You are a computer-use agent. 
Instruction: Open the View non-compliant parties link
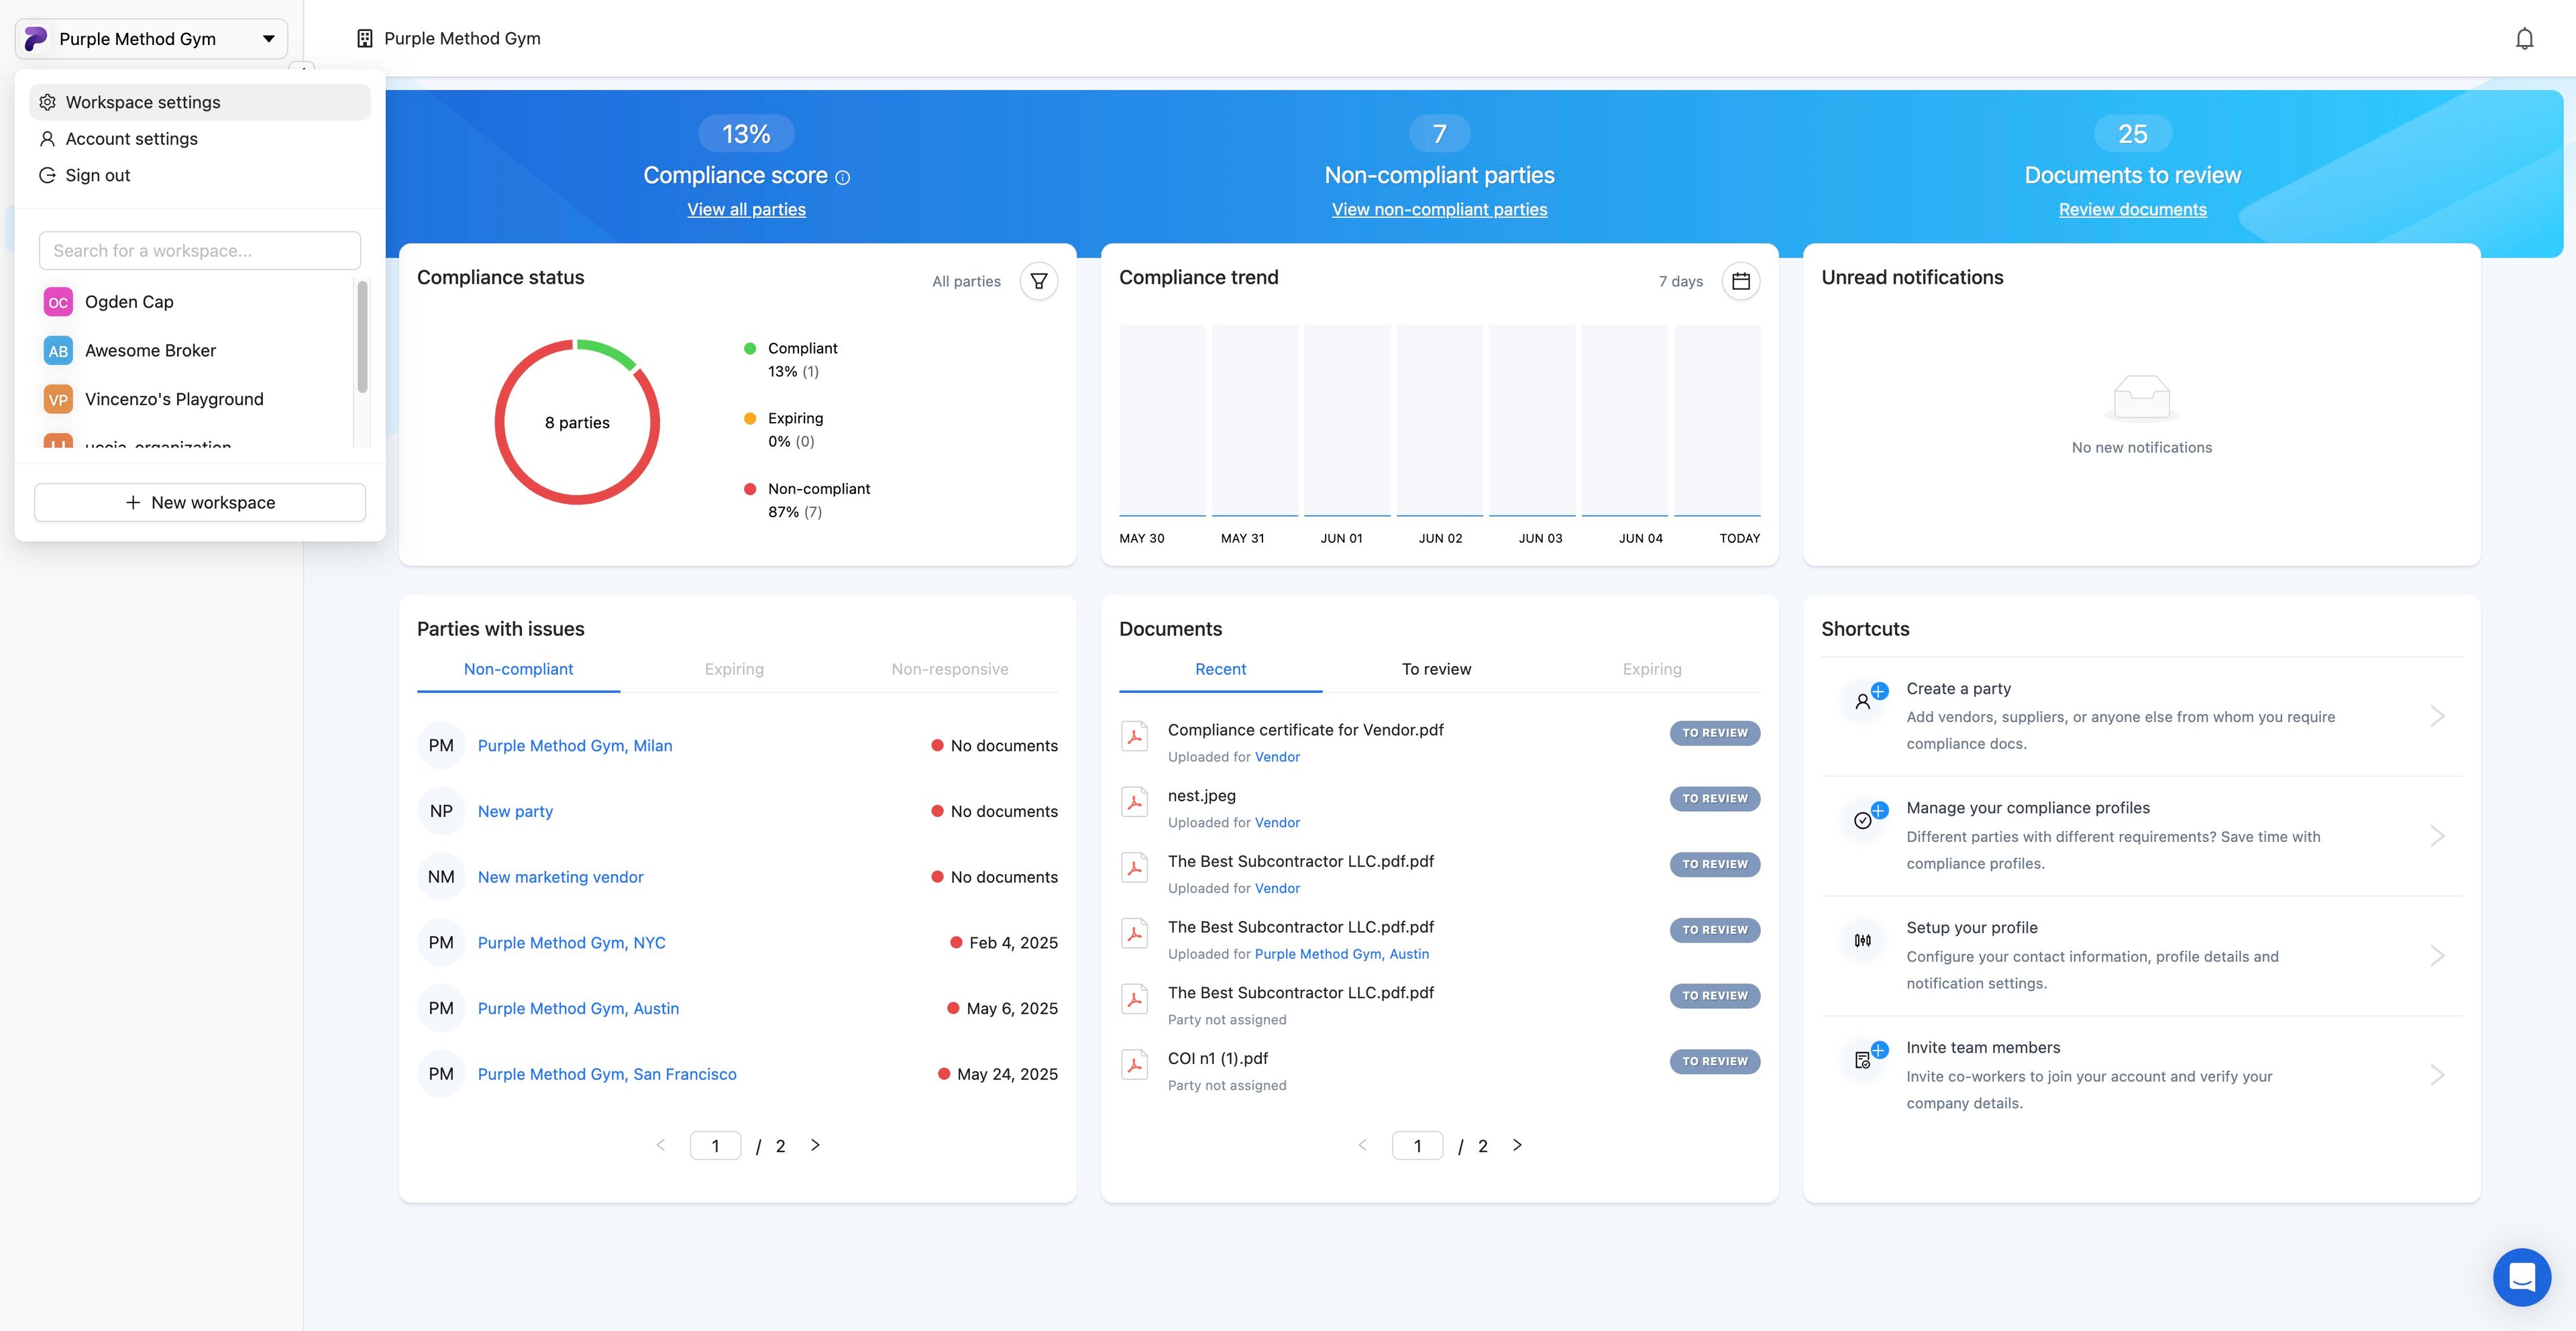[x=1439, y=209]
